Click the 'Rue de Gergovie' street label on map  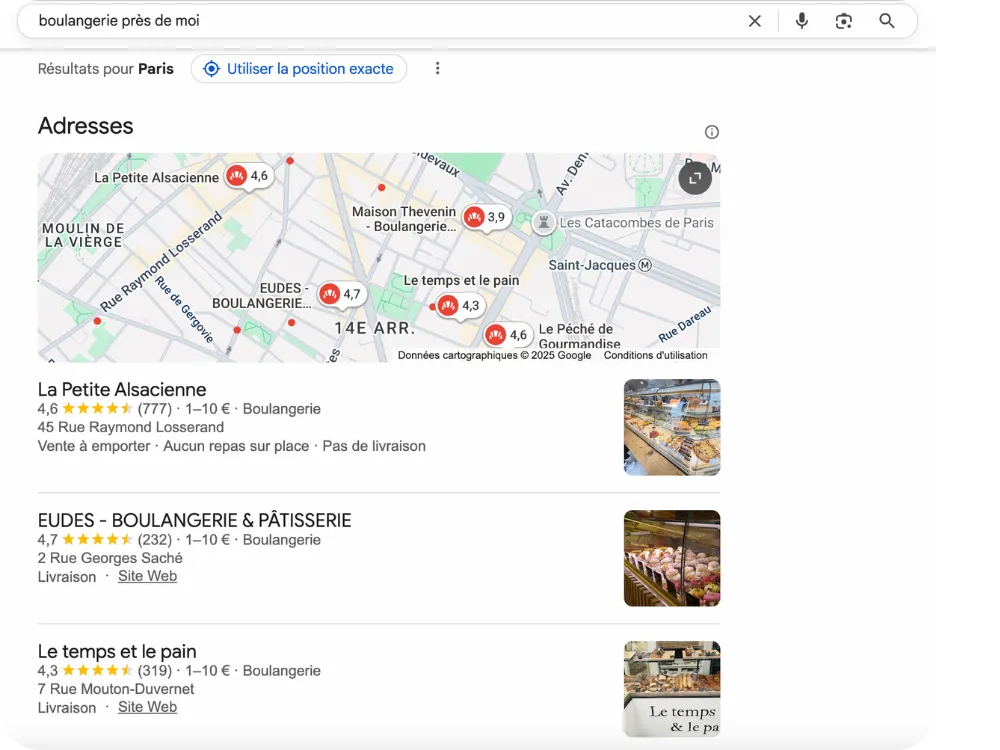(185, 309)
